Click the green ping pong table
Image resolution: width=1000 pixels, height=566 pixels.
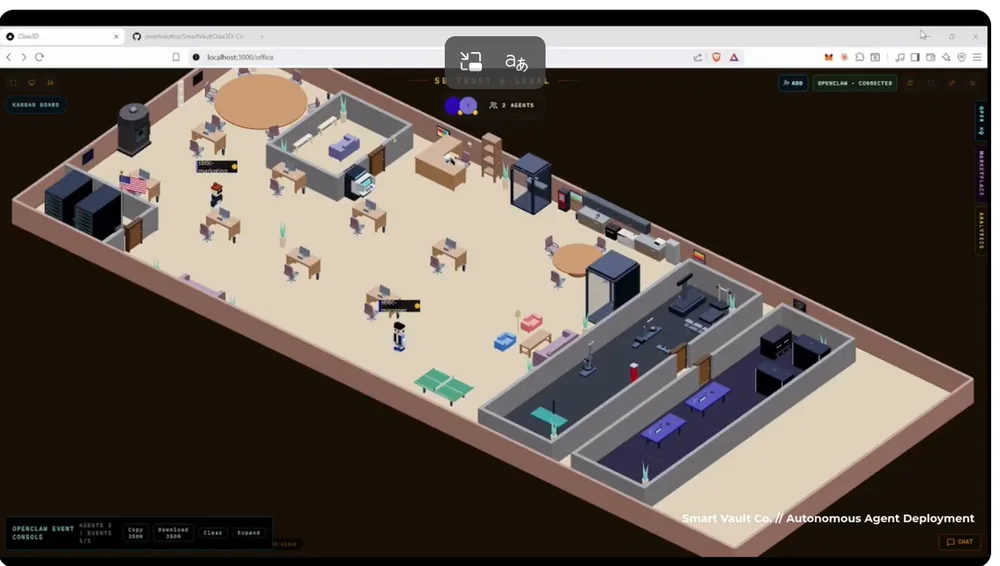pos(445,384)
